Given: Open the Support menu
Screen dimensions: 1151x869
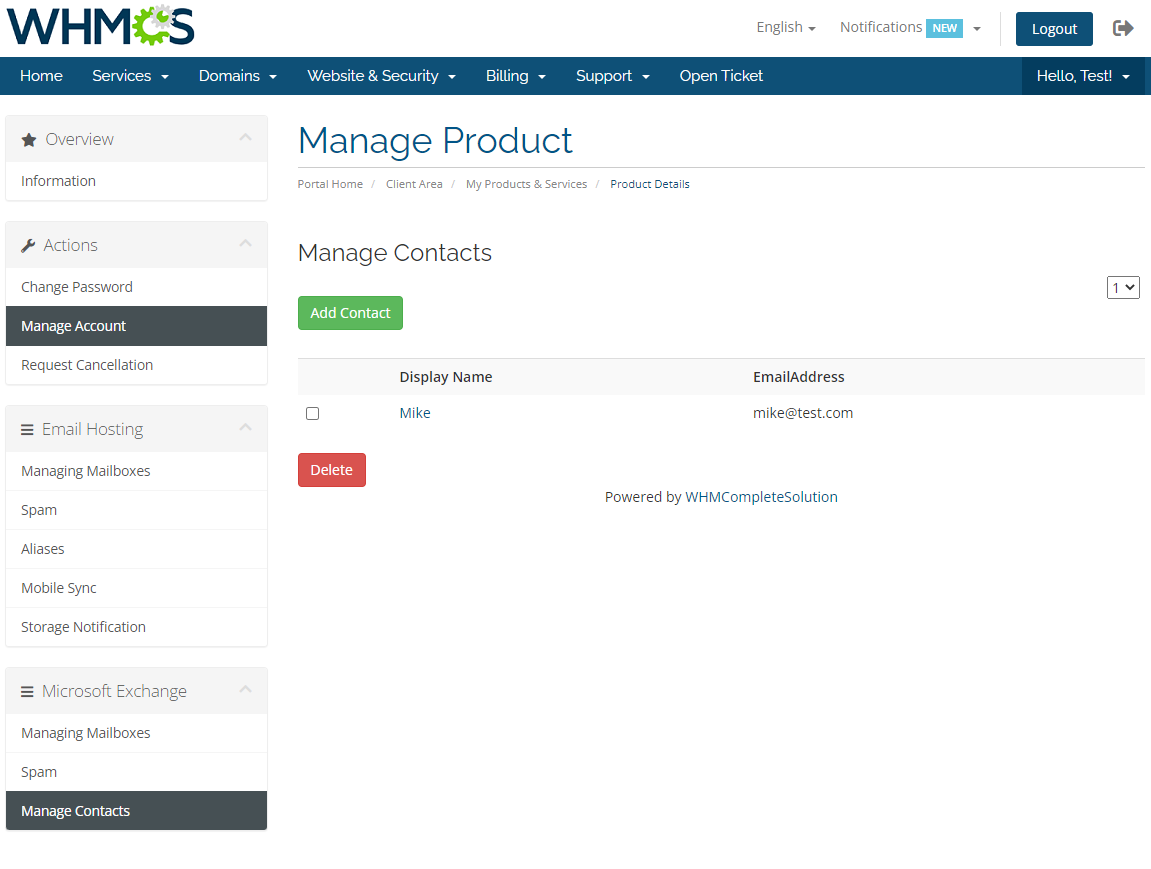Looking at the screenshot, I should [x=613, y=76].
